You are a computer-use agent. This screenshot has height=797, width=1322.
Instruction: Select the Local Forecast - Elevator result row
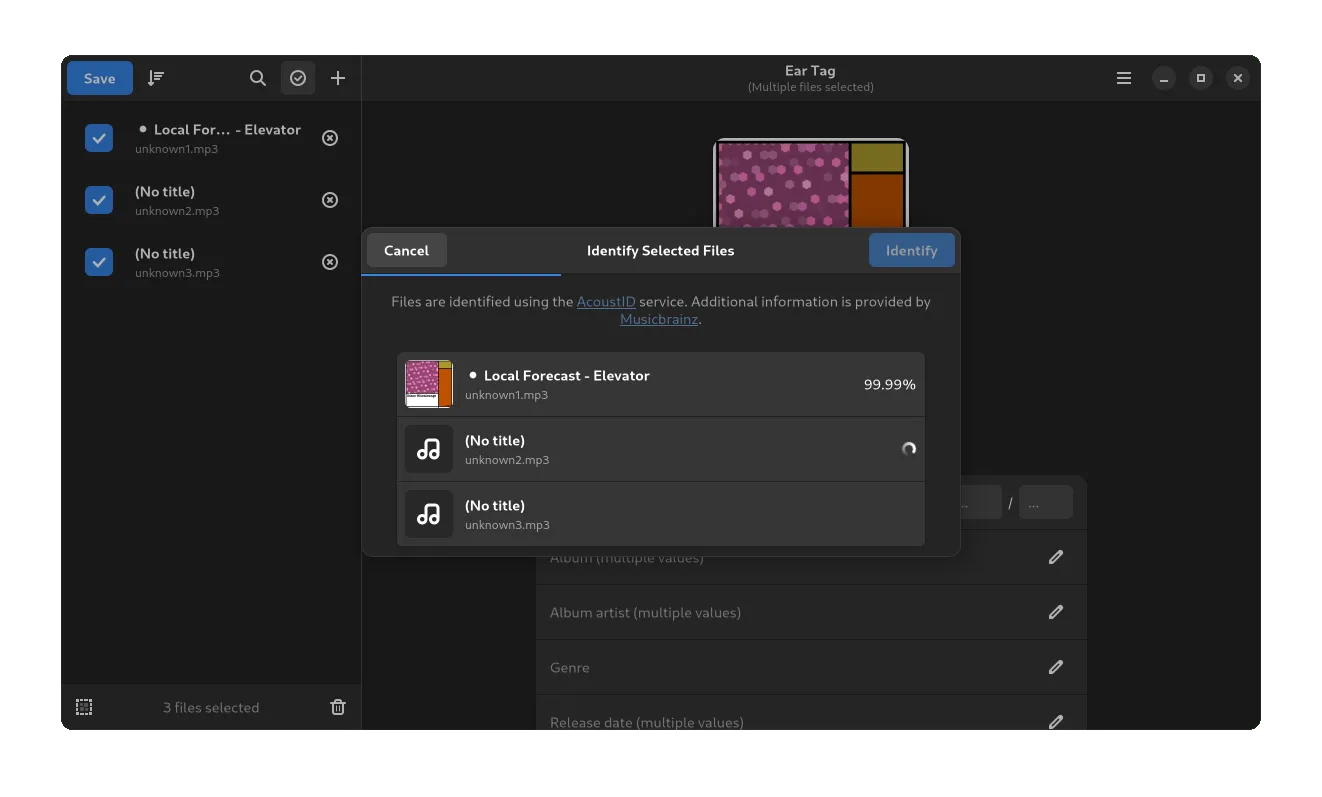point(660,384)
